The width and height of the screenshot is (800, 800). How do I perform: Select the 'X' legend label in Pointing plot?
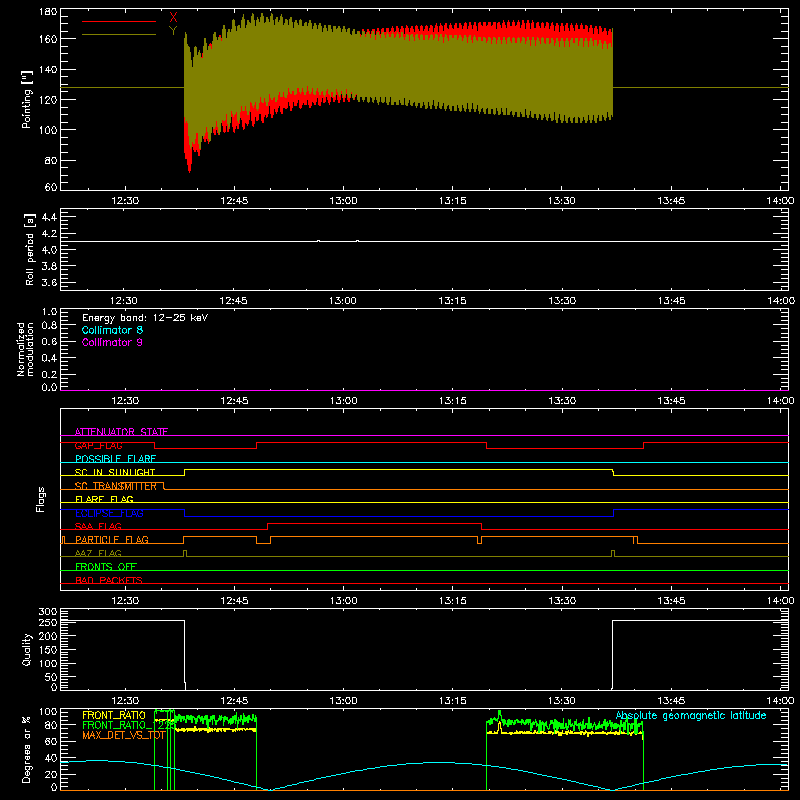(x=173, y=17)
